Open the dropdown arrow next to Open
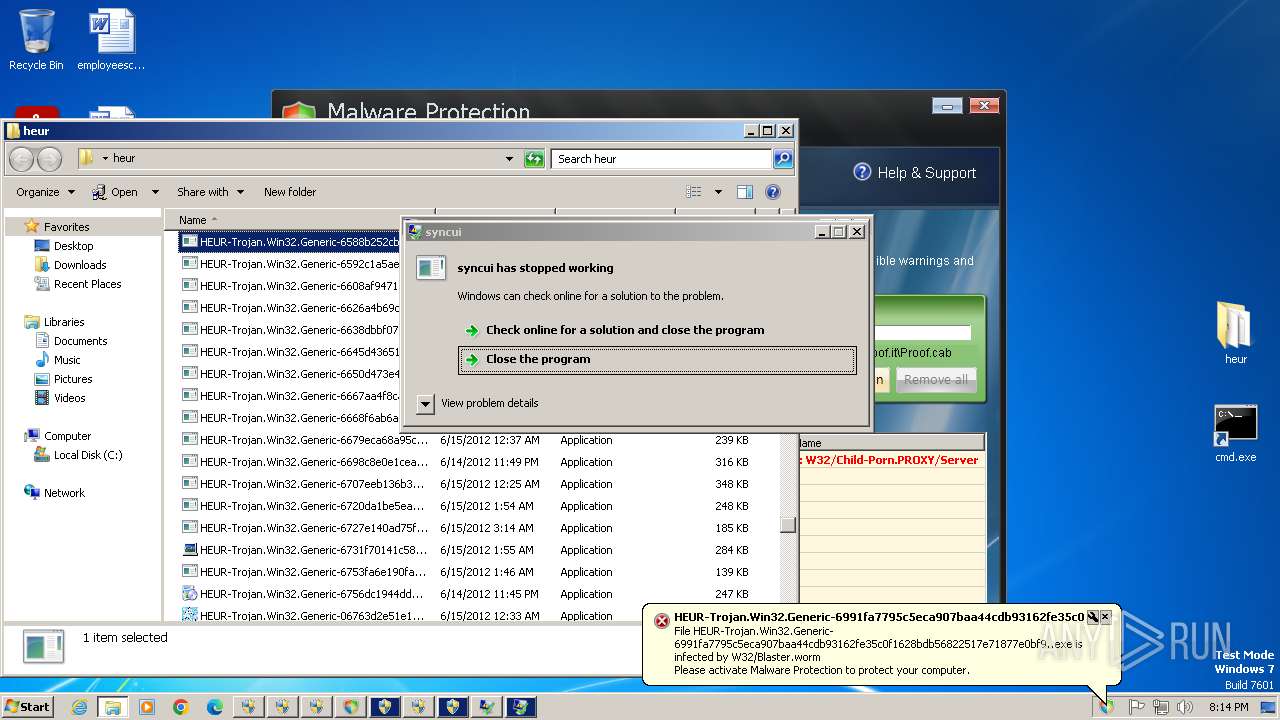The height and width of the screenshot is (720, 1280). (155, 192)
